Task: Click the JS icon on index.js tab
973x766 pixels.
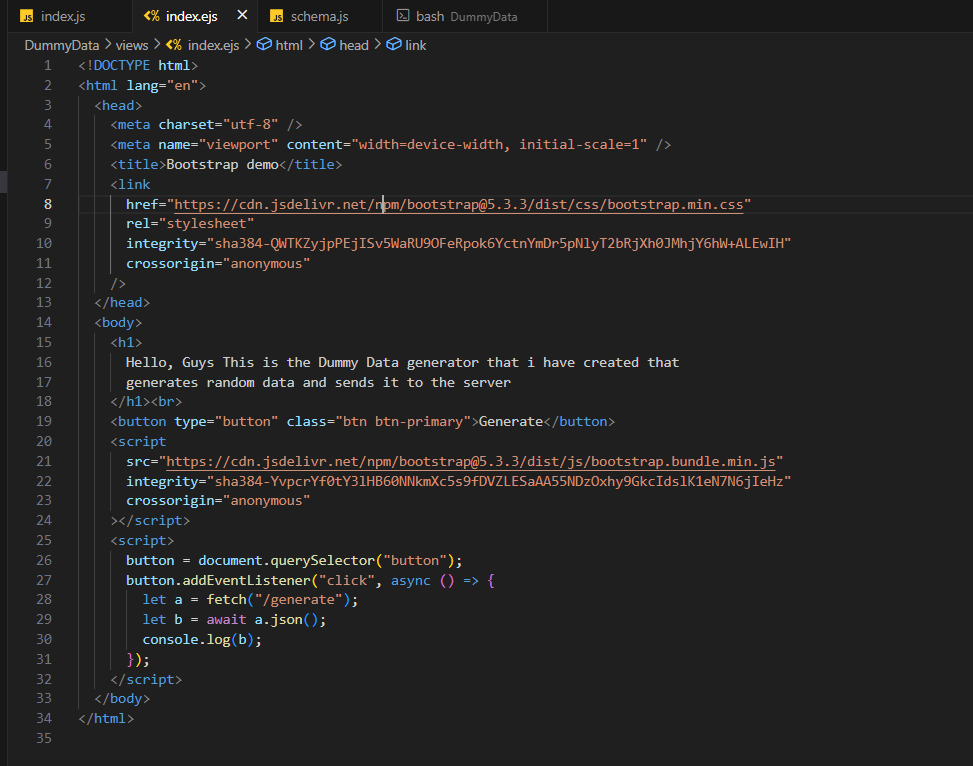Action: click(x=27, y=17)
